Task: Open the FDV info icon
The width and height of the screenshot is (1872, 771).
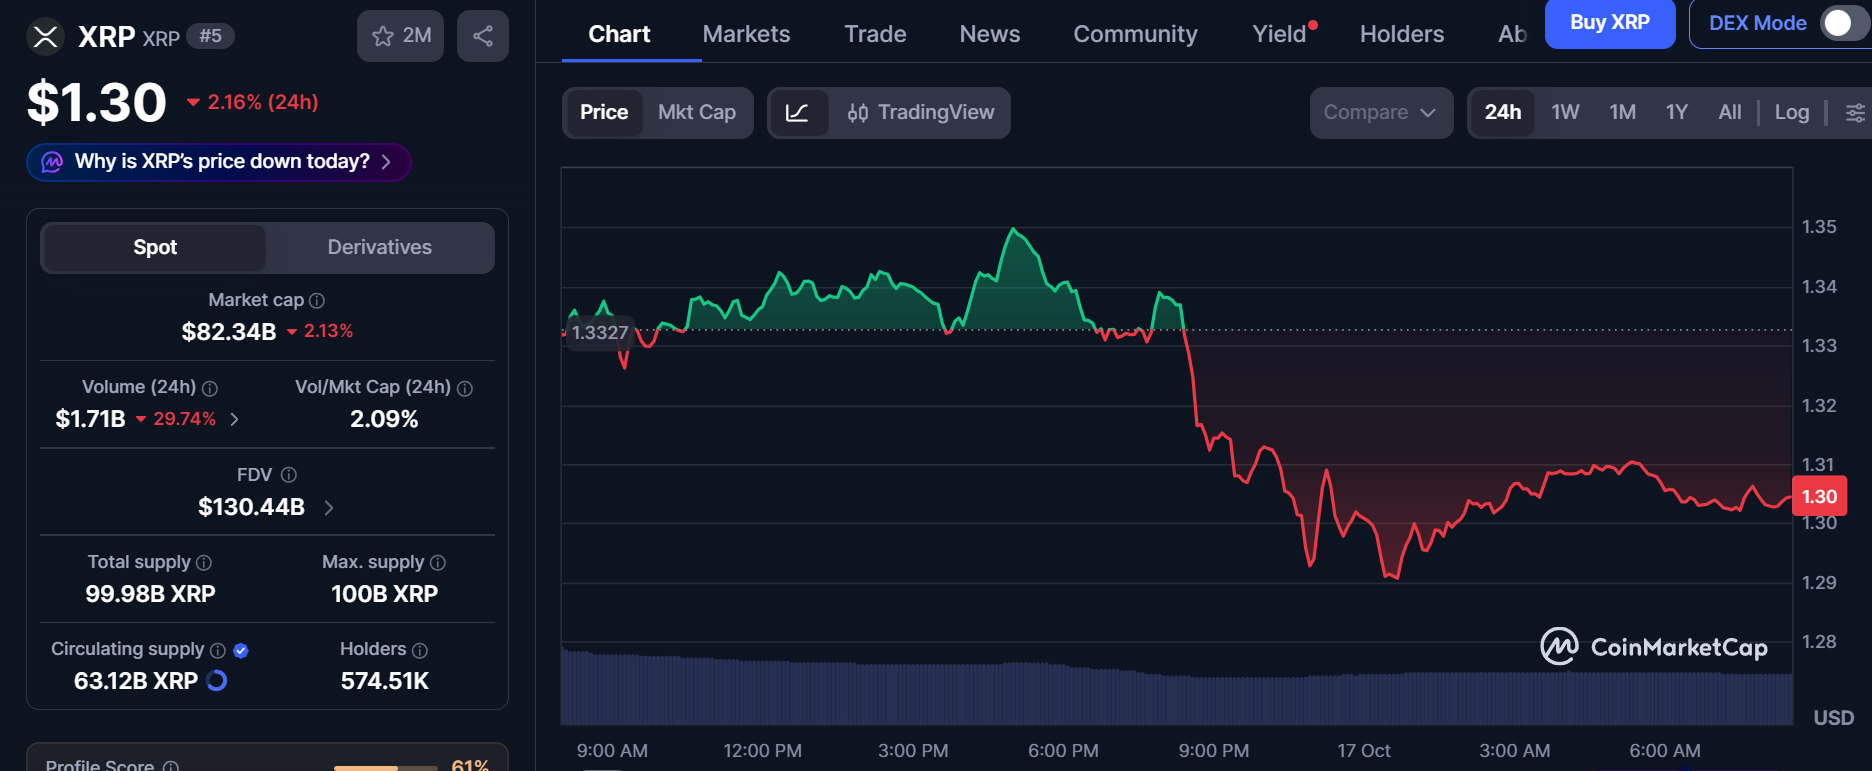Action: click(289, 475)
